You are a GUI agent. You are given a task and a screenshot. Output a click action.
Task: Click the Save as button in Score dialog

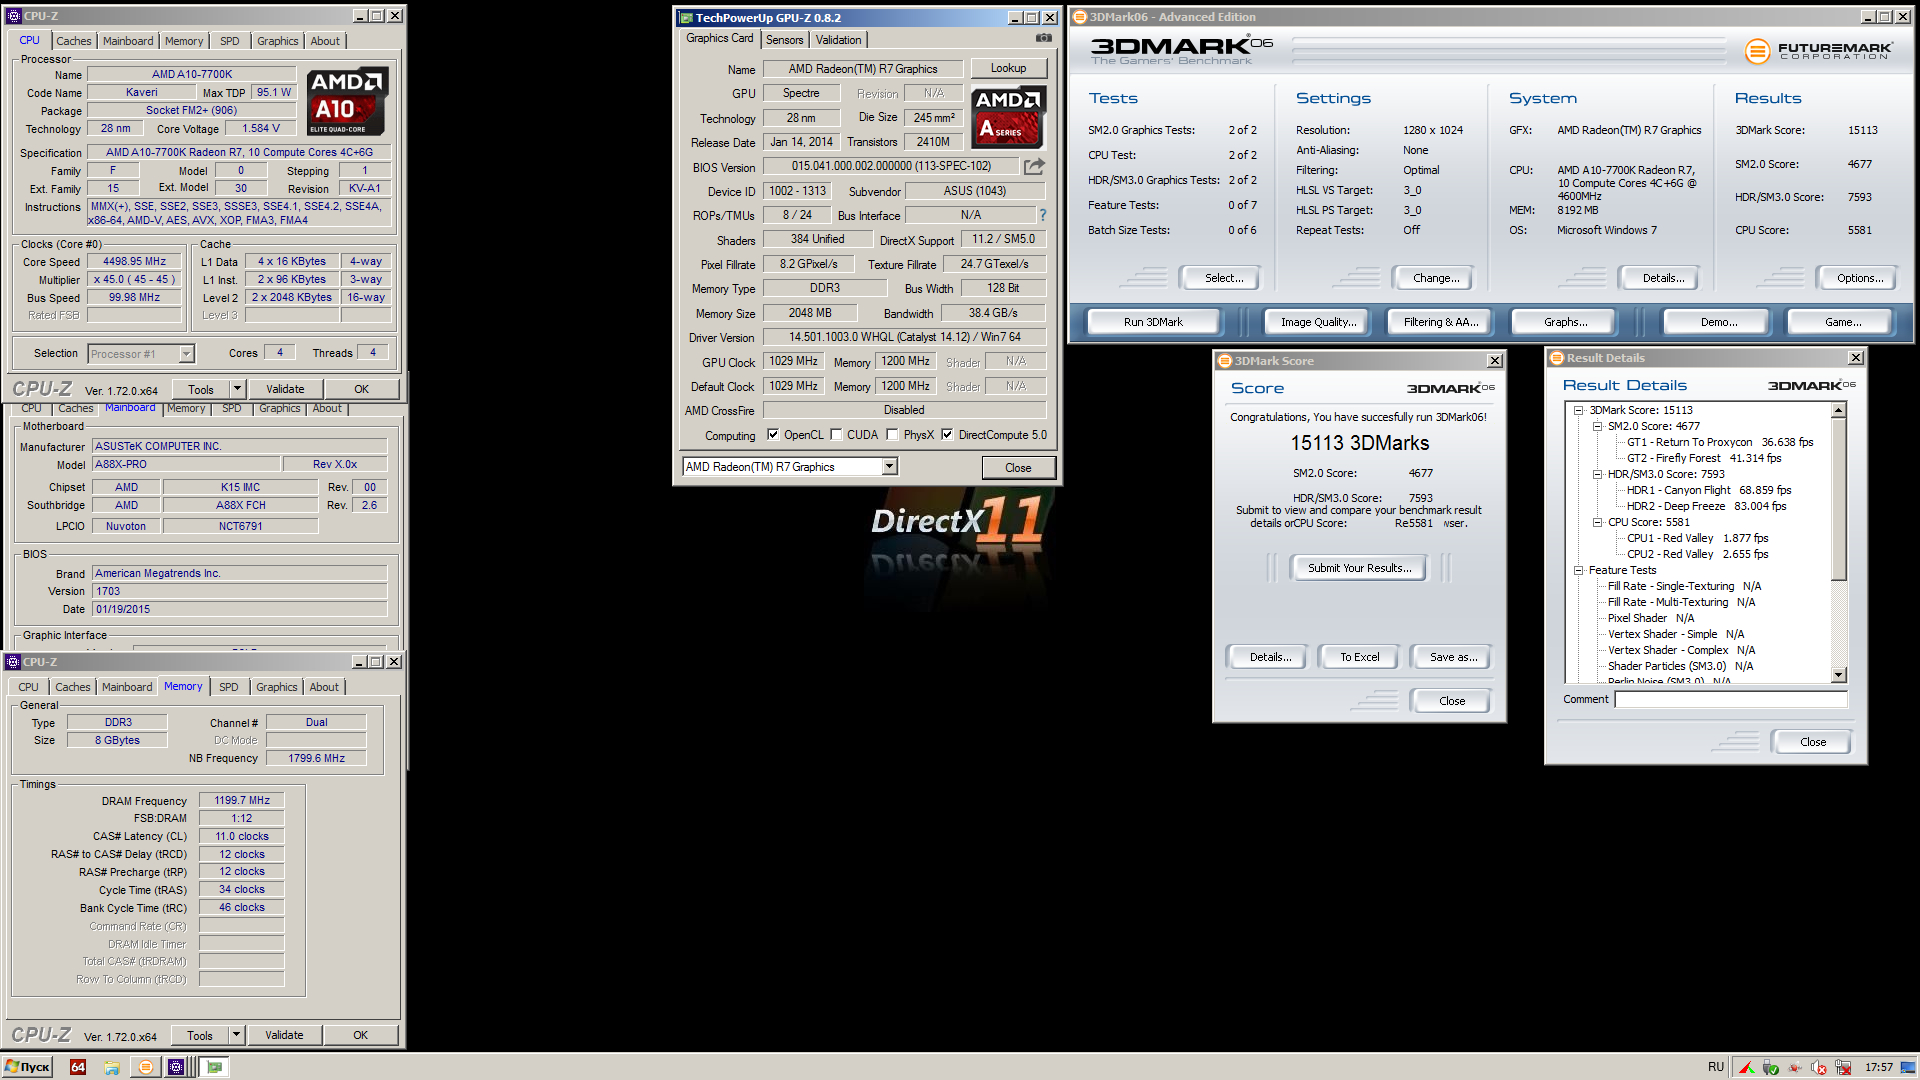coord(1452,657)
